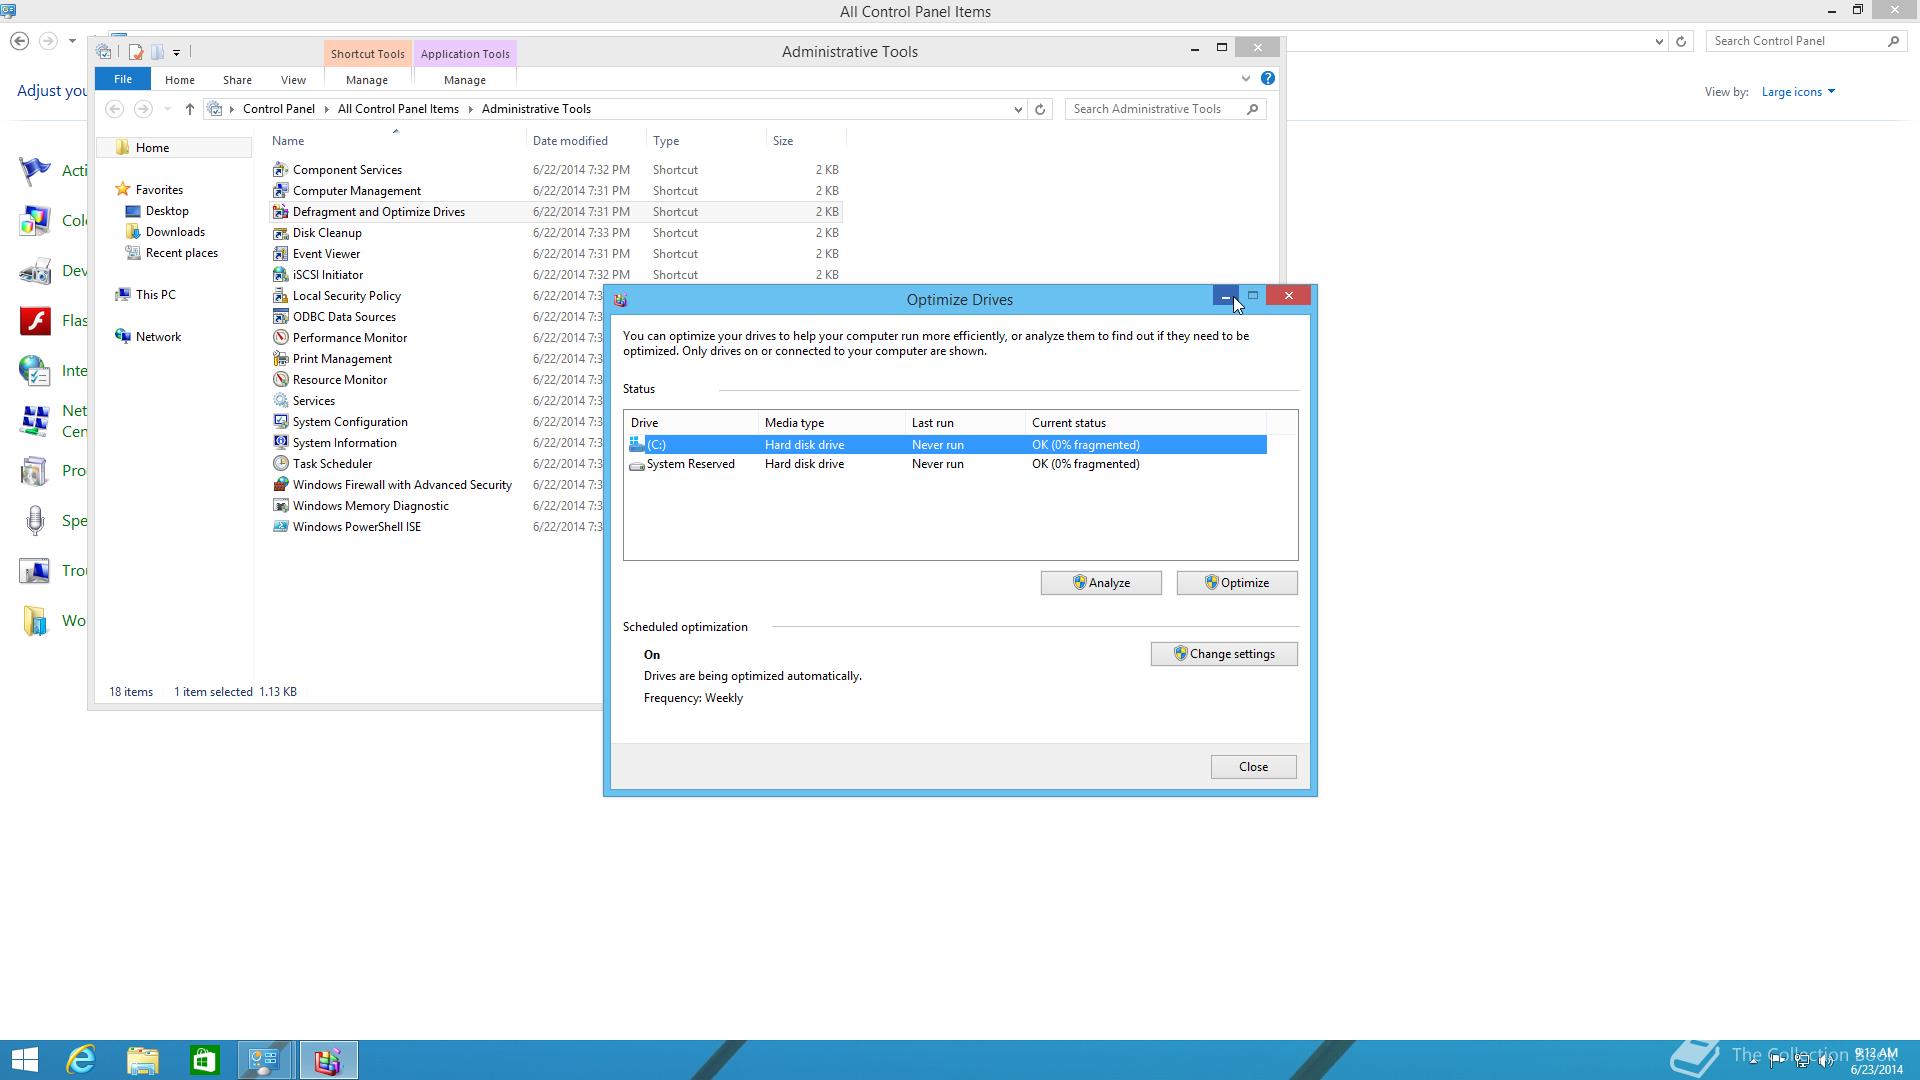Click Close button in Optimize Drives
The image size is (1920, 1080).
coord(1253,767)
